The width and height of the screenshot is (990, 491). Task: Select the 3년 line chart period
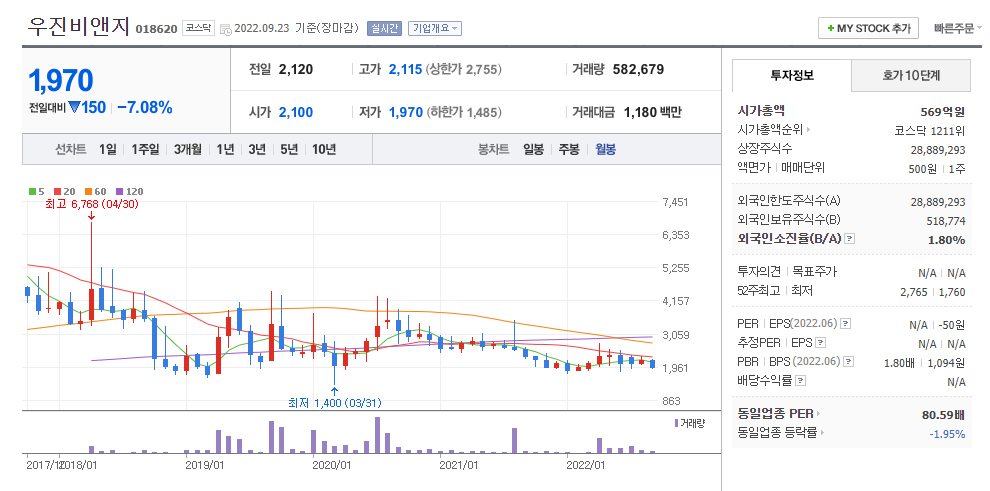257,150
